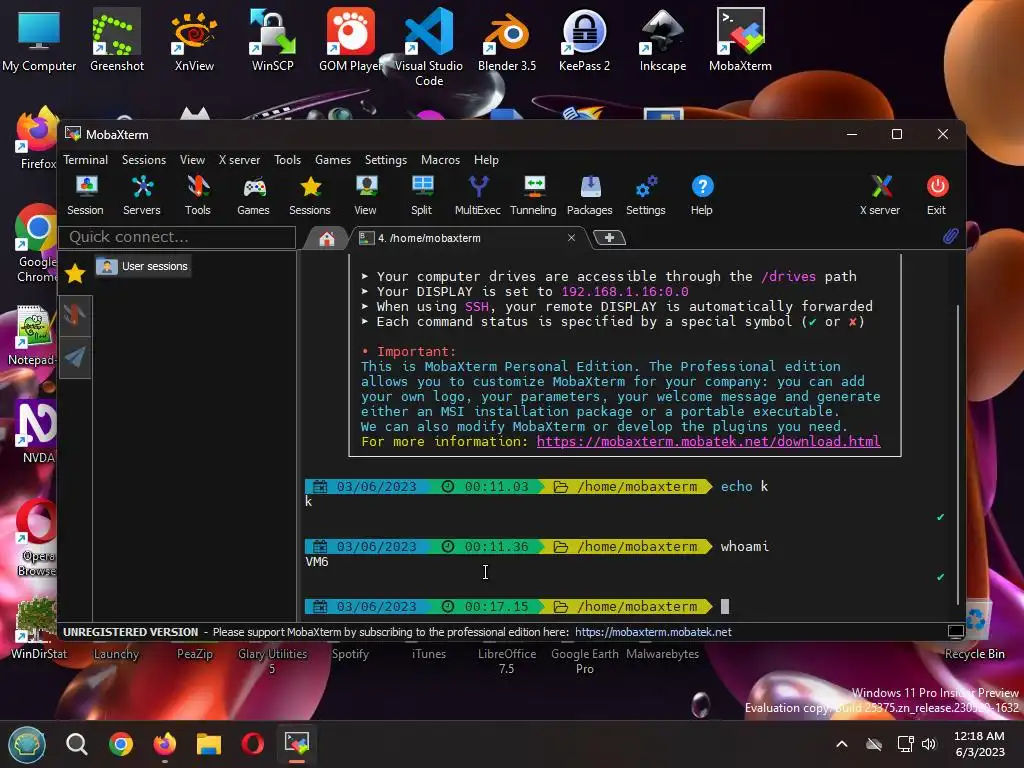Open the Settings gears toolbar icon

646,195
